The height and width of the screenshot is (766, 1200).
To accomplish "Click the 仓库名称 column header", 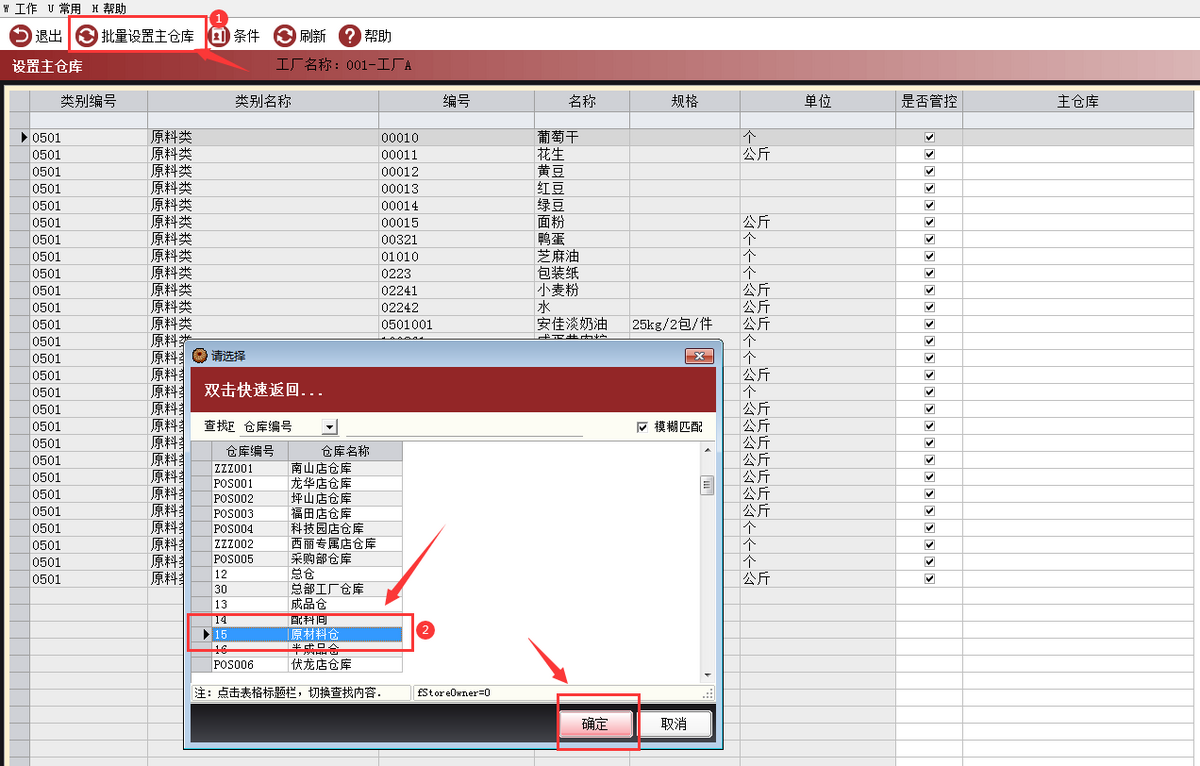I will (345, 451).
